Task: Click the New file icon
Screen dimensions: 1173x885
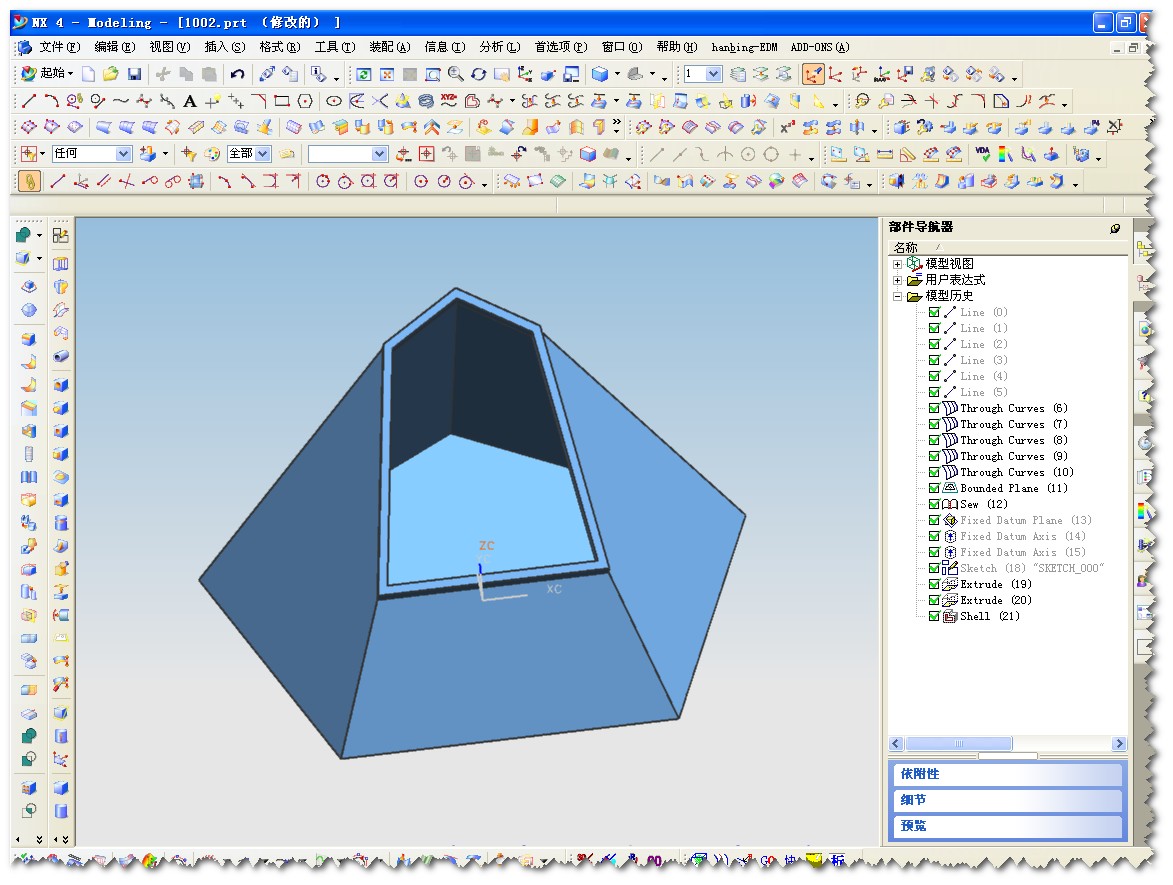Action: click(89, 74)
